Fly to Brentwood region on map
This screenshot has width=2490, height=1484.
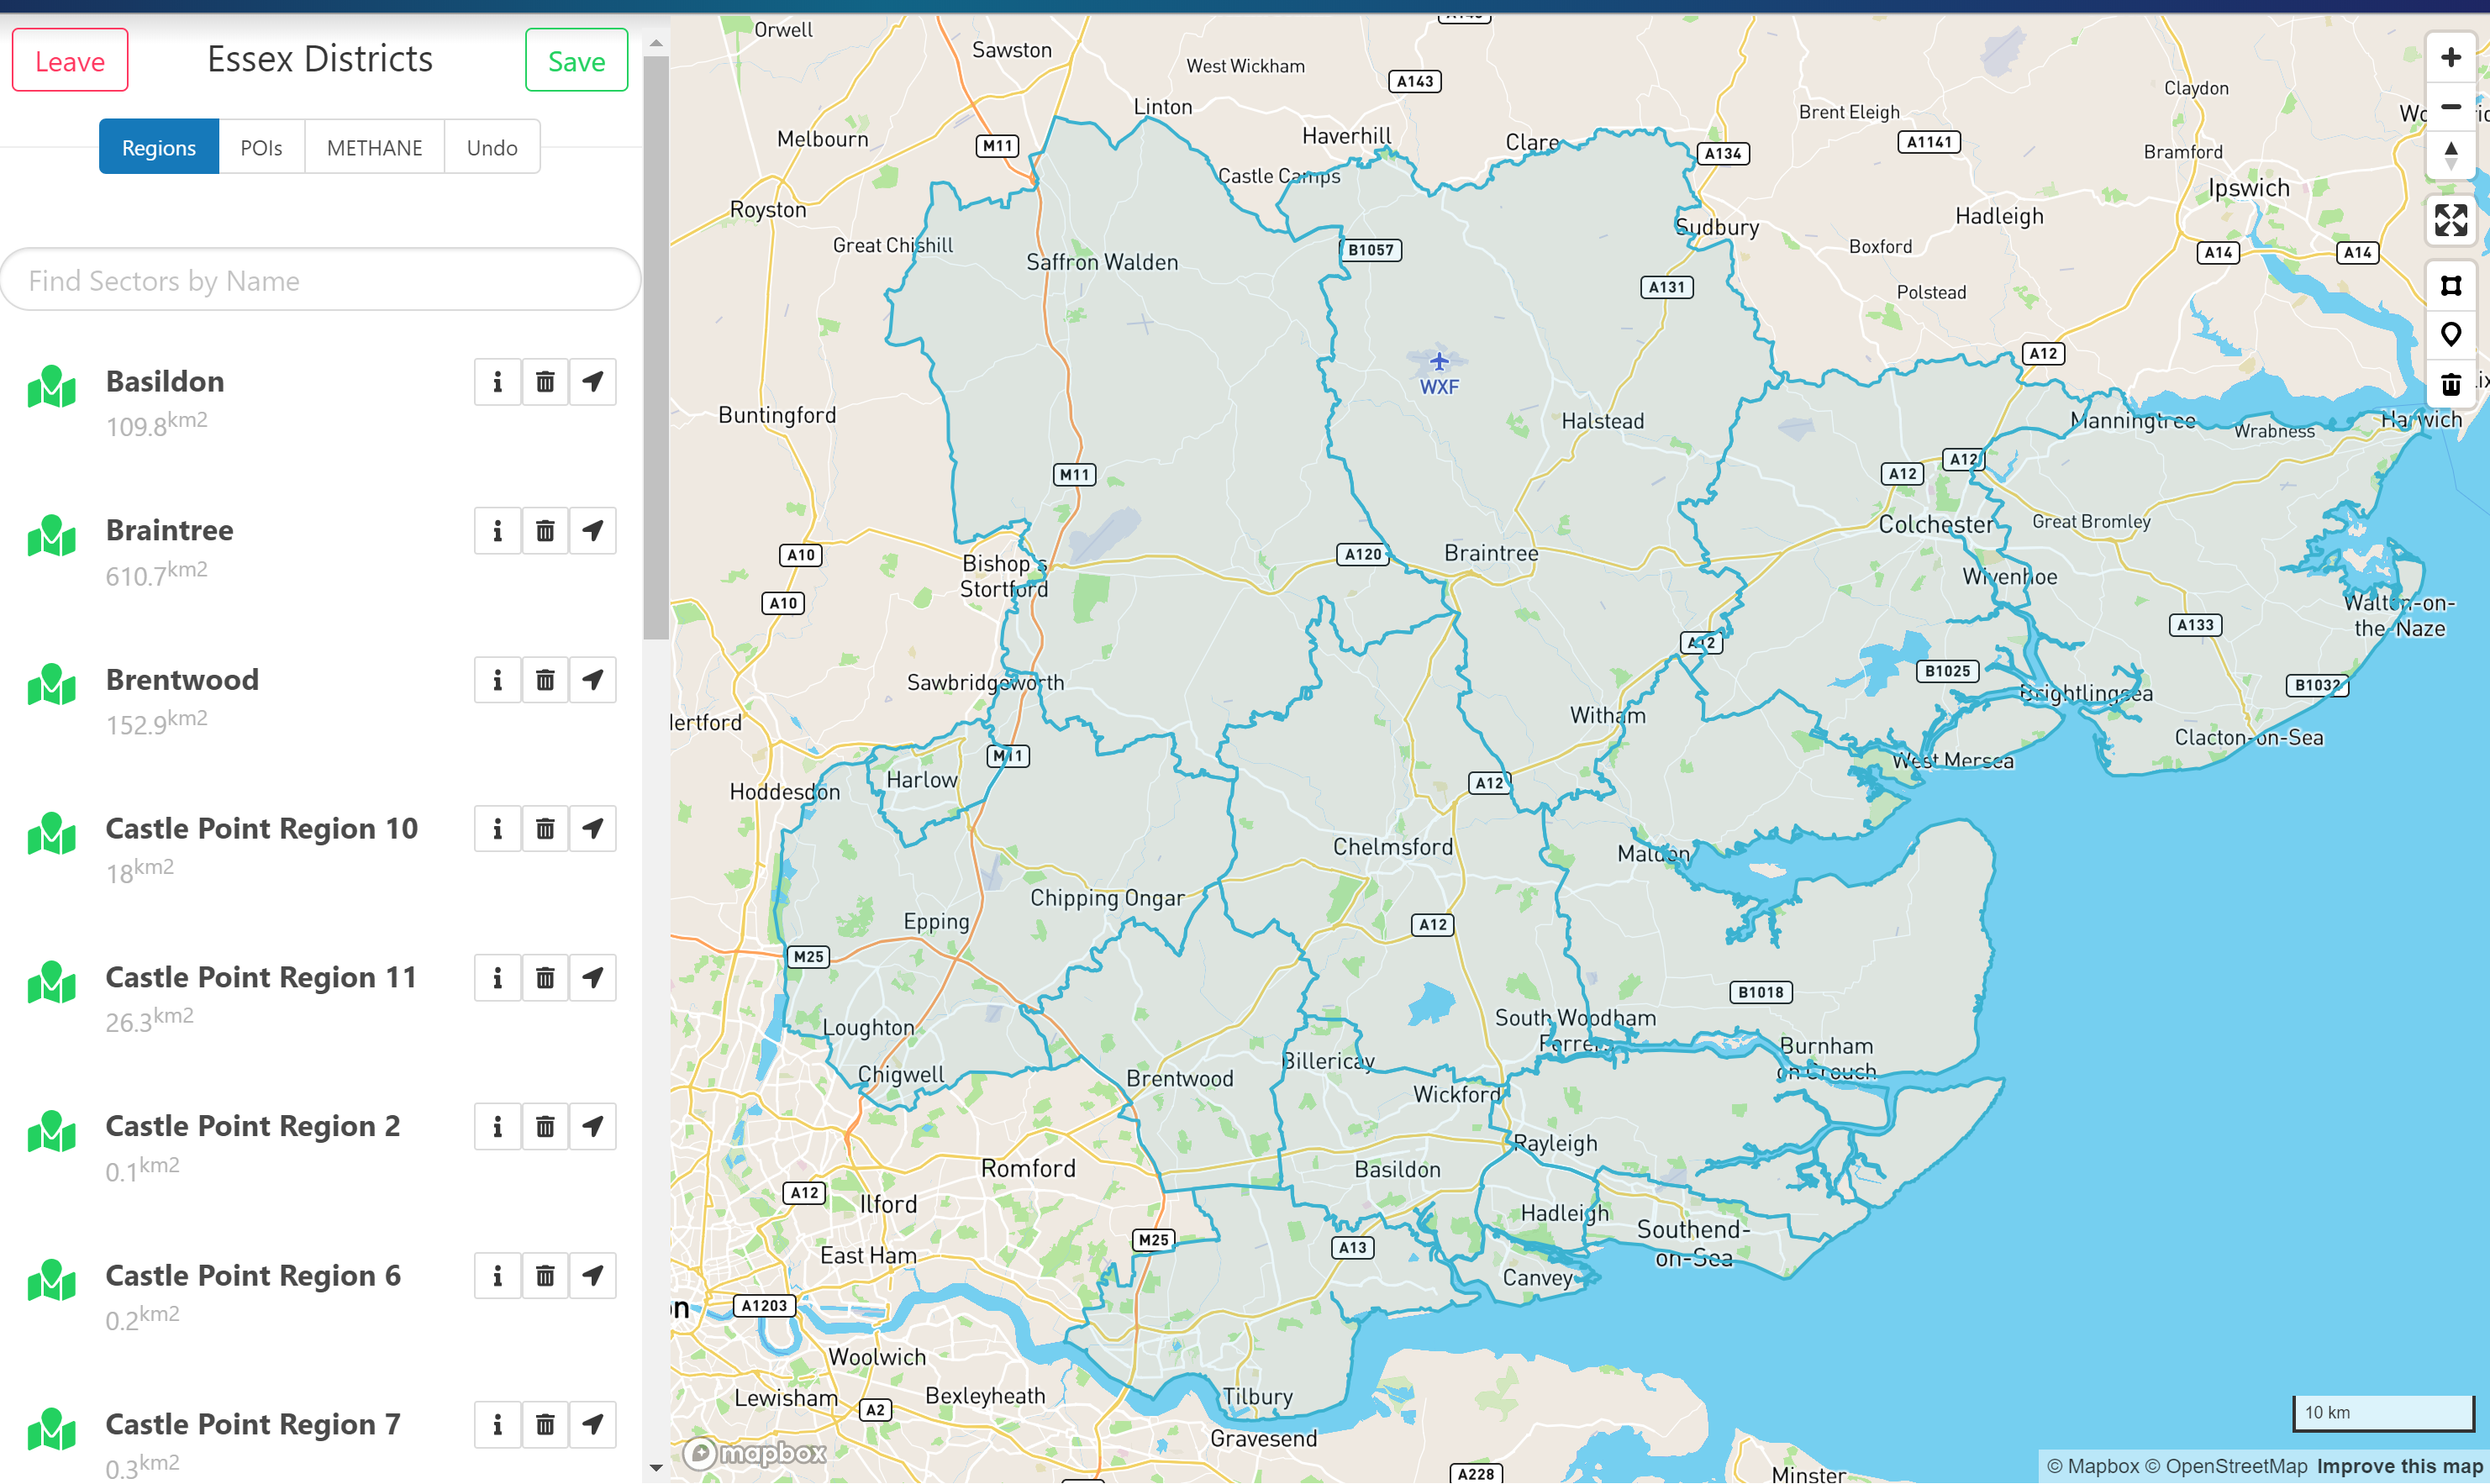click(x=593, y=680)
